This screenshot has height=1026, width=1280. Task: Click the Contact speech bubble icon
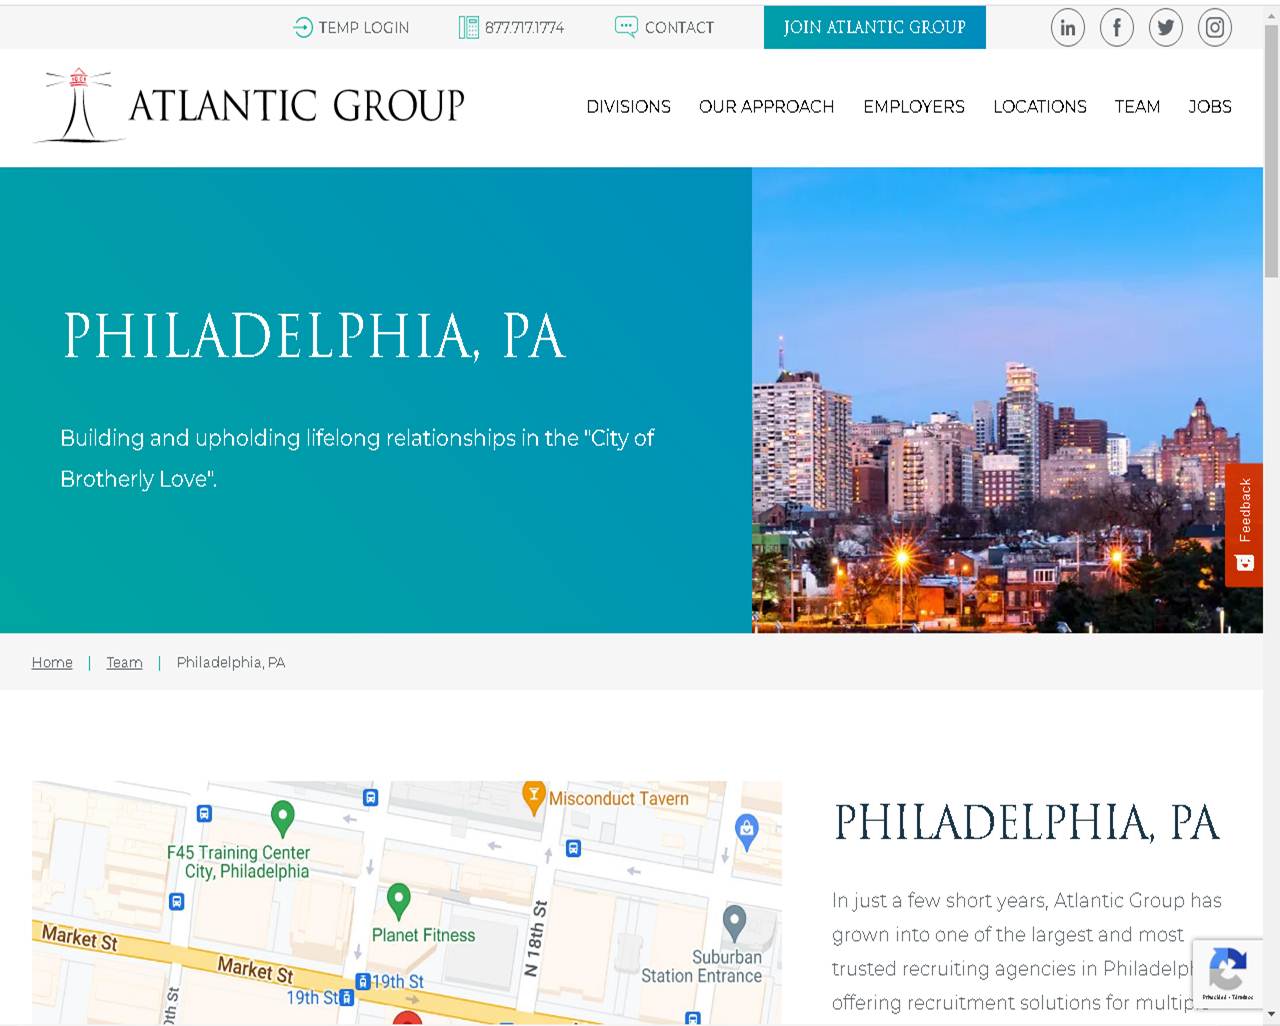(x=626, y=27)
